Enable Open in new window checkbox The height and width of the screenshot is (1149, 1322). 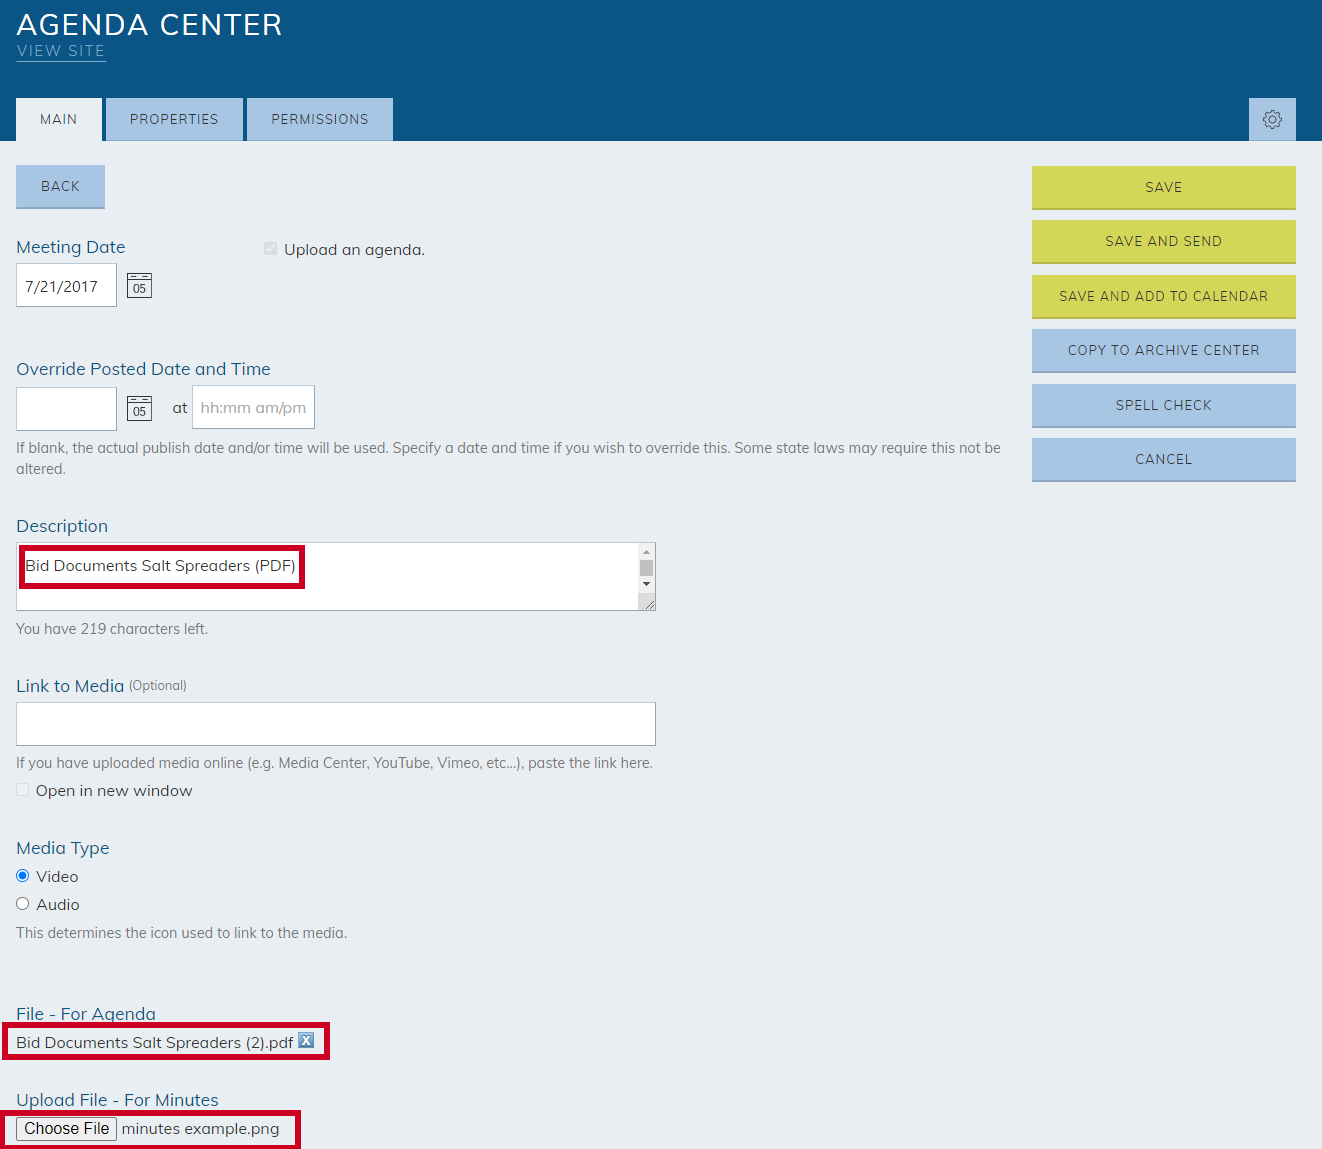23,790
